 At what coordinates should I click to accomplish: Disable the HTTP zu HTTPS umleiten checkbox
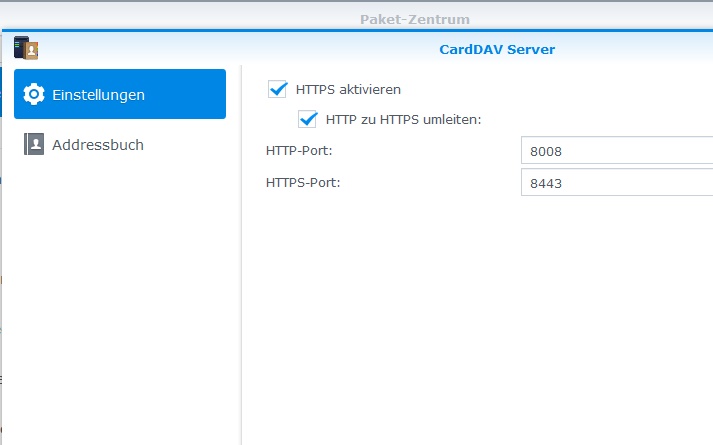coord(307,119)
